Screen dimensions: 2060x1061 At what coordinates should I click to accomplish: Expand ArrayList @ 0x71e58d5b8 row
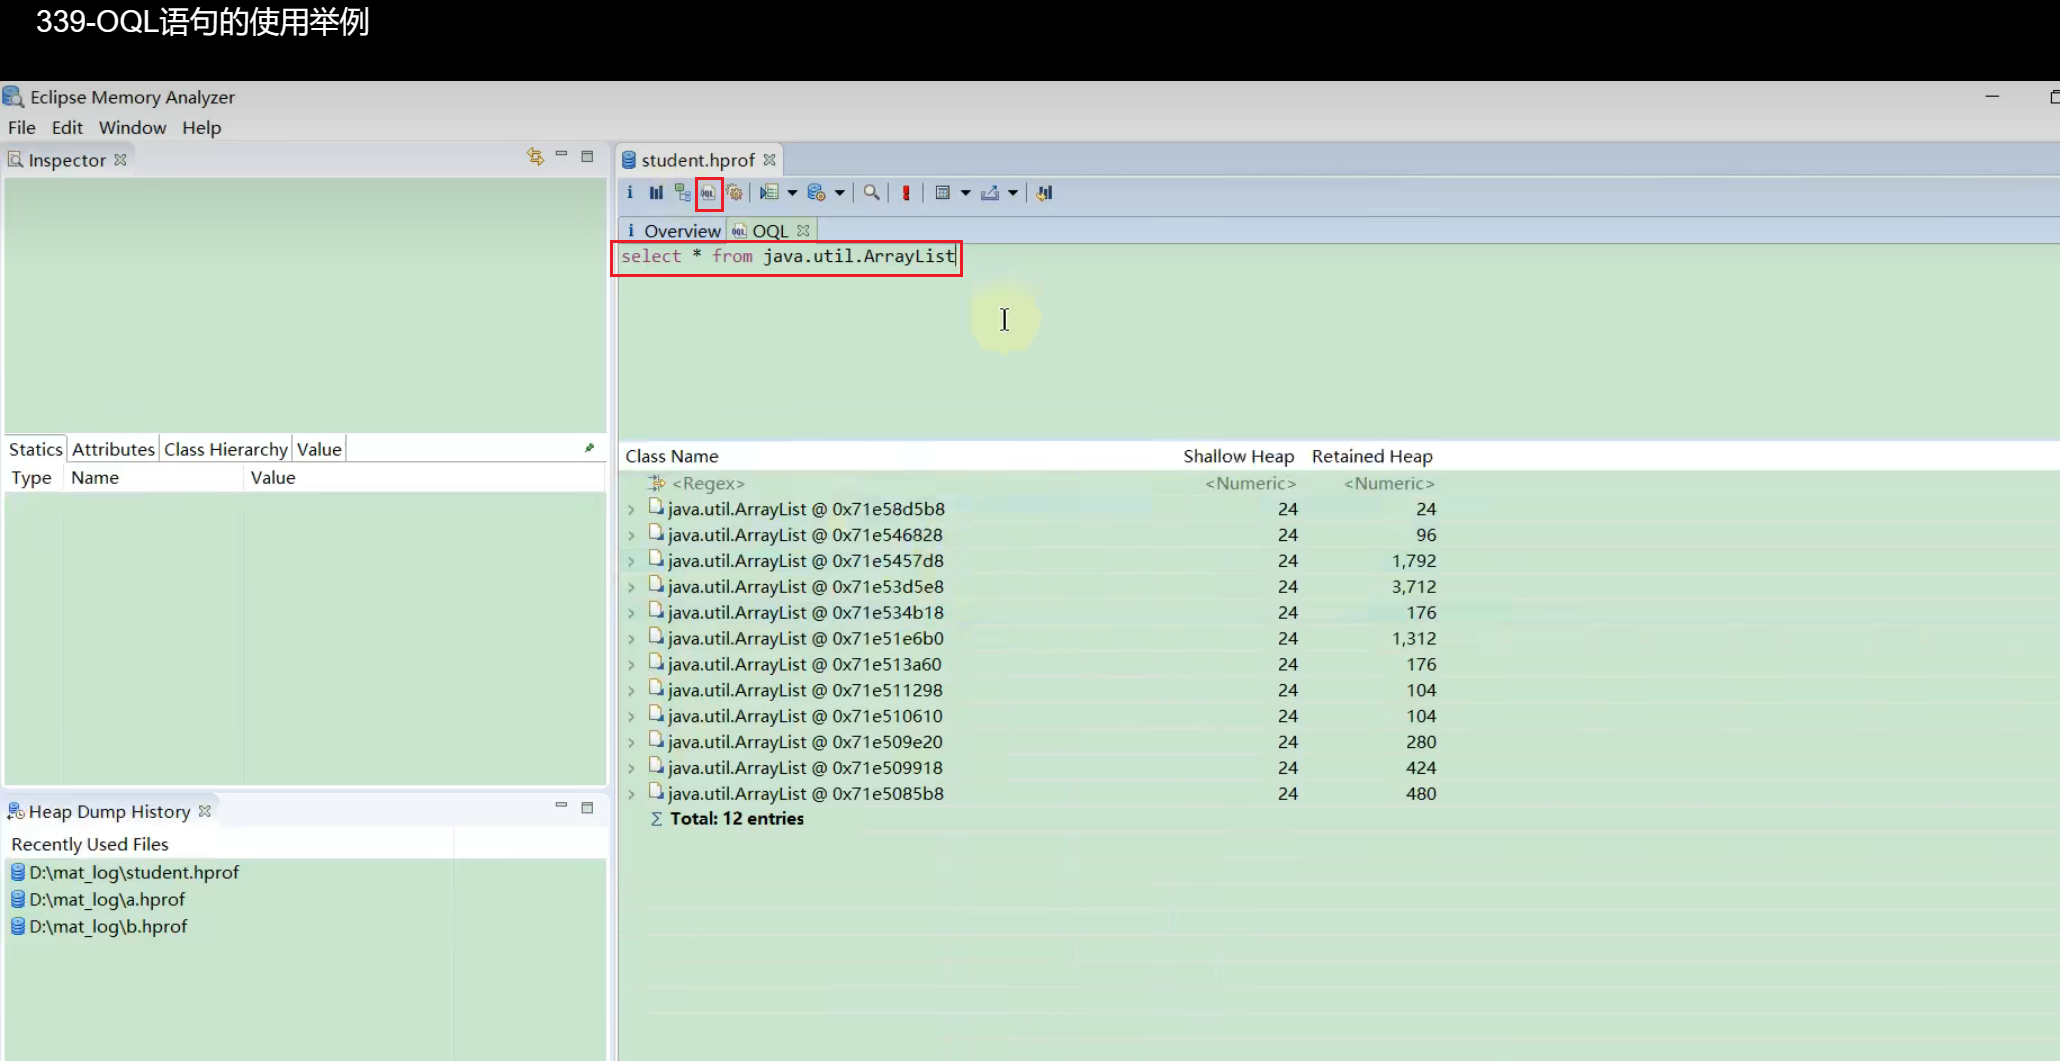tap(631, 510)
